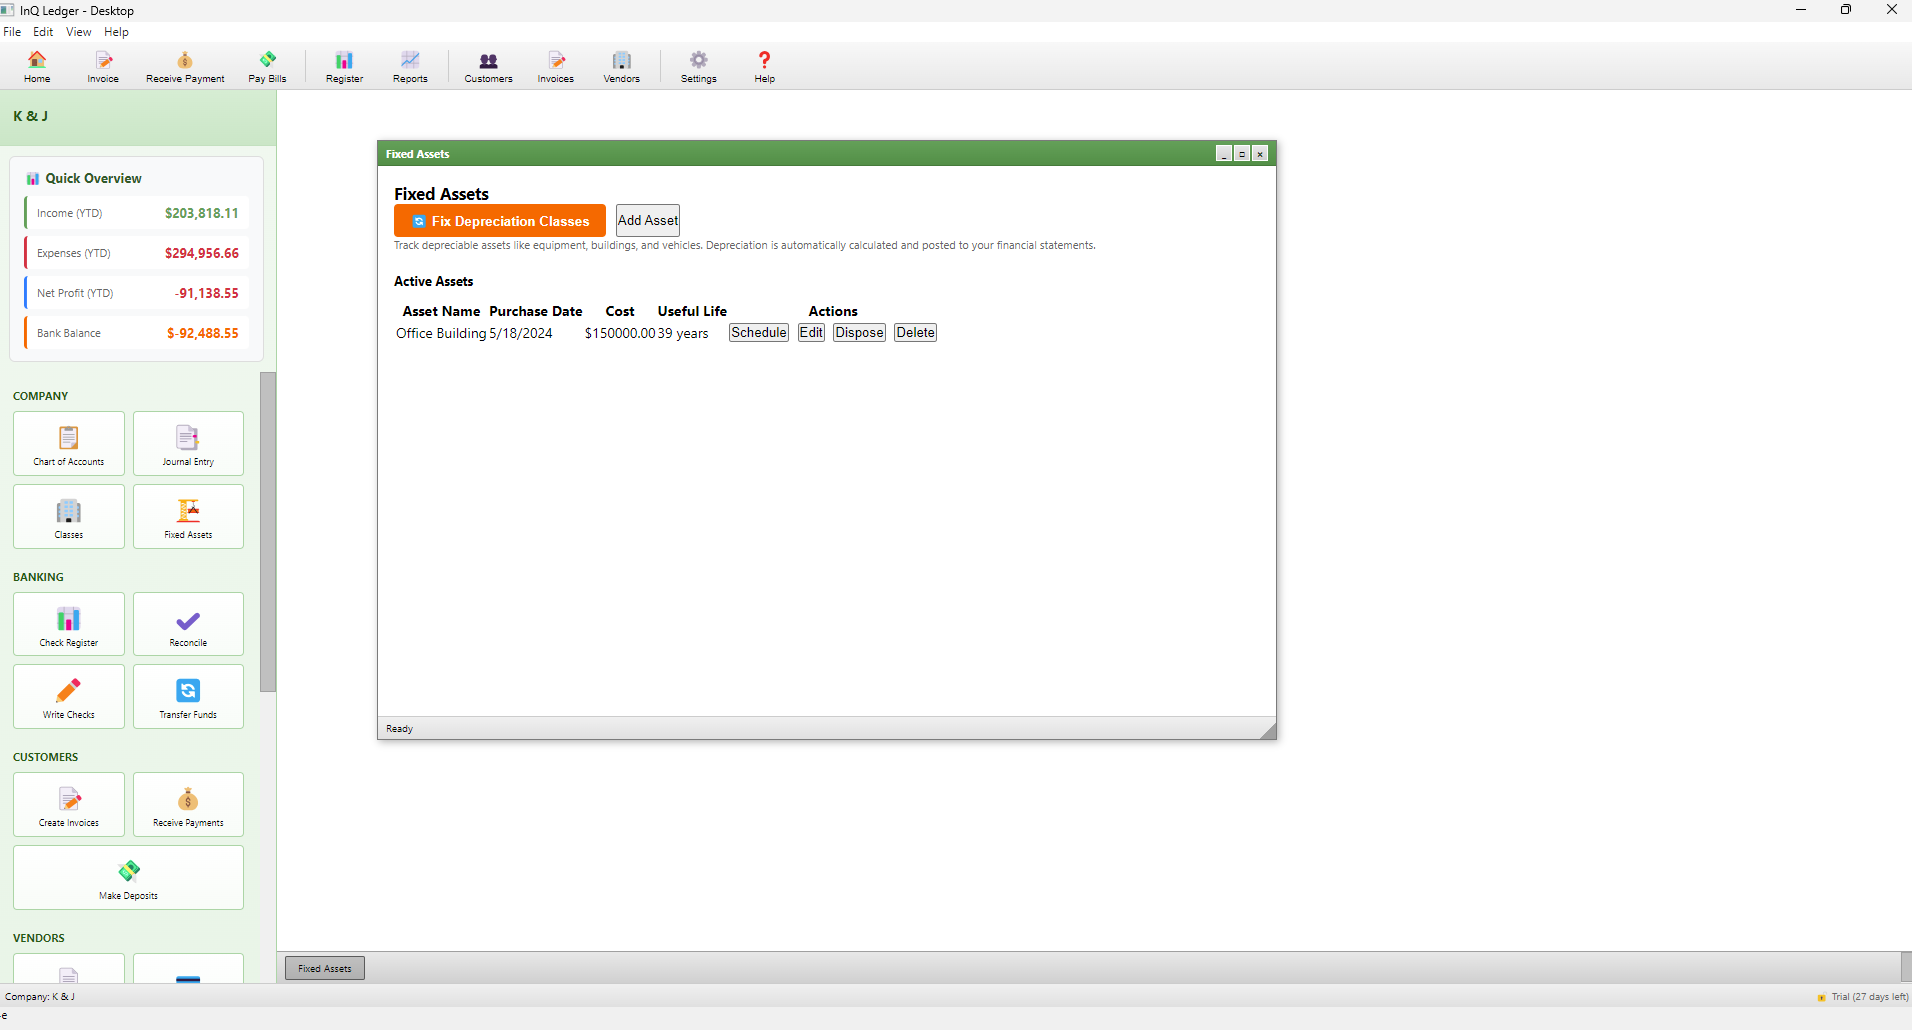Image resolution: width=1912 pixels, height=1030 pixels.
Task: Click the K & J company header
Action: point(31,116)
